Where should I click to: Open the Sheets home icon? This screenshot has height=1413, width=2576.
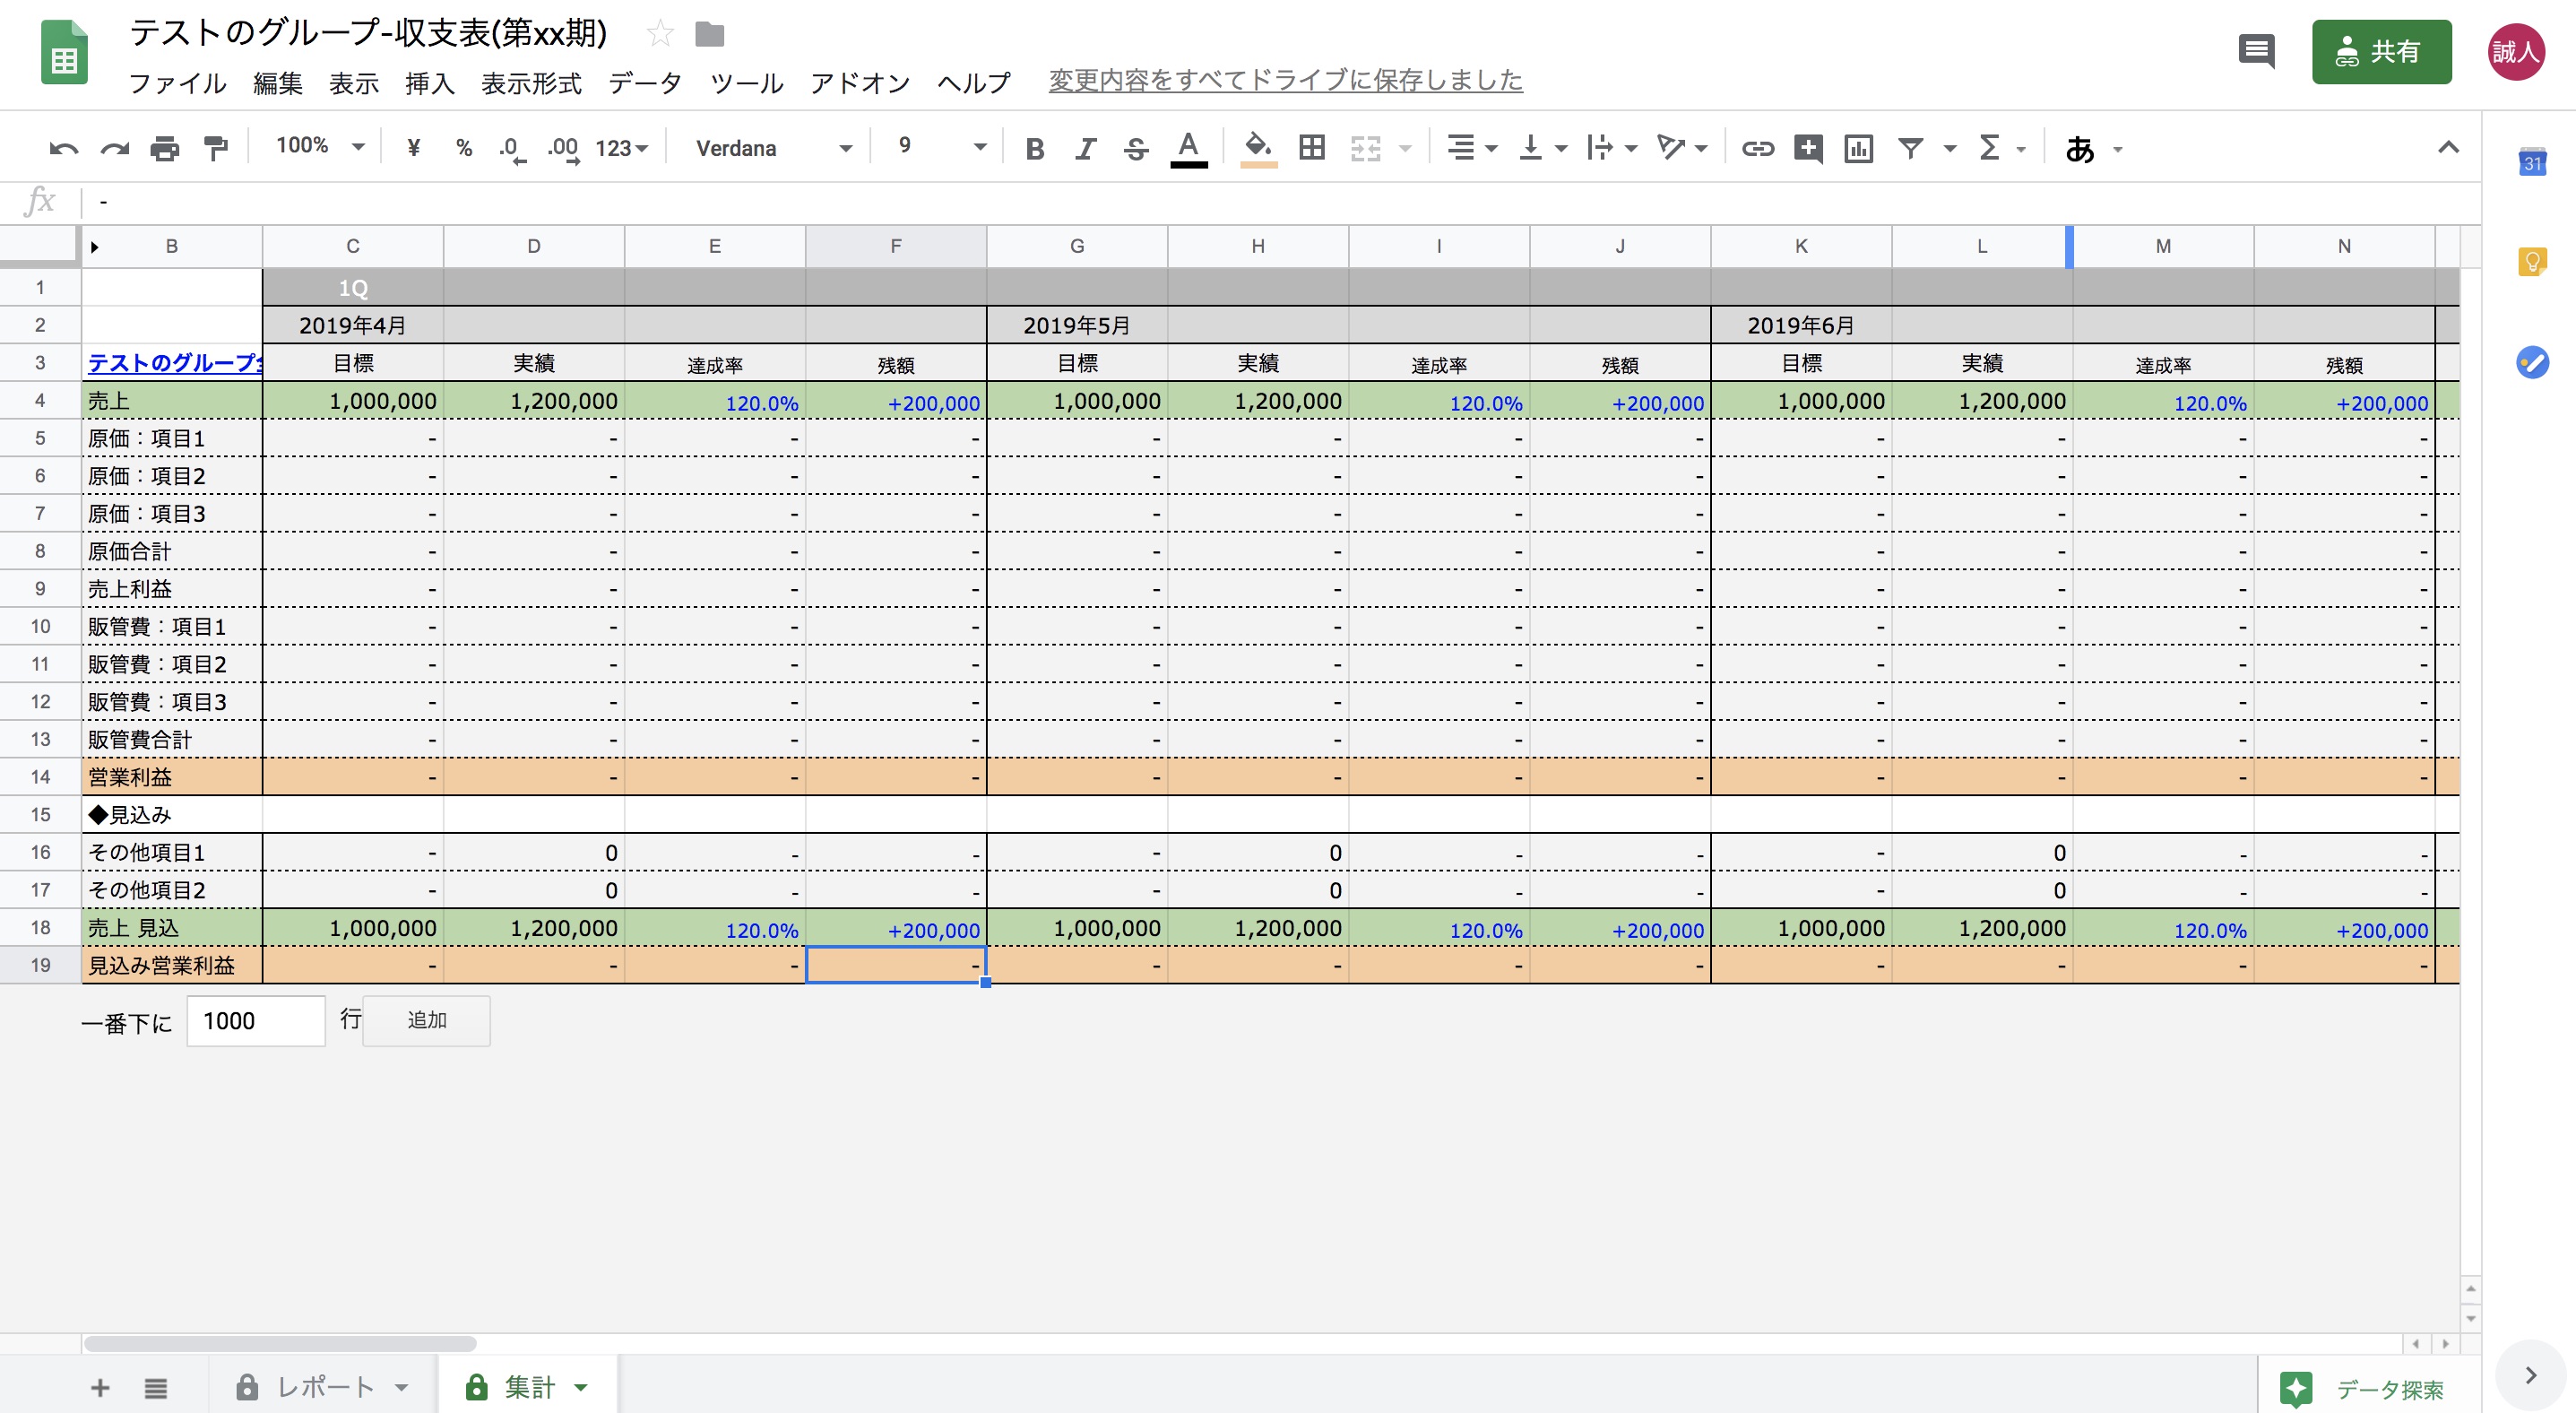pyautogui.click(x=64, y=53)
